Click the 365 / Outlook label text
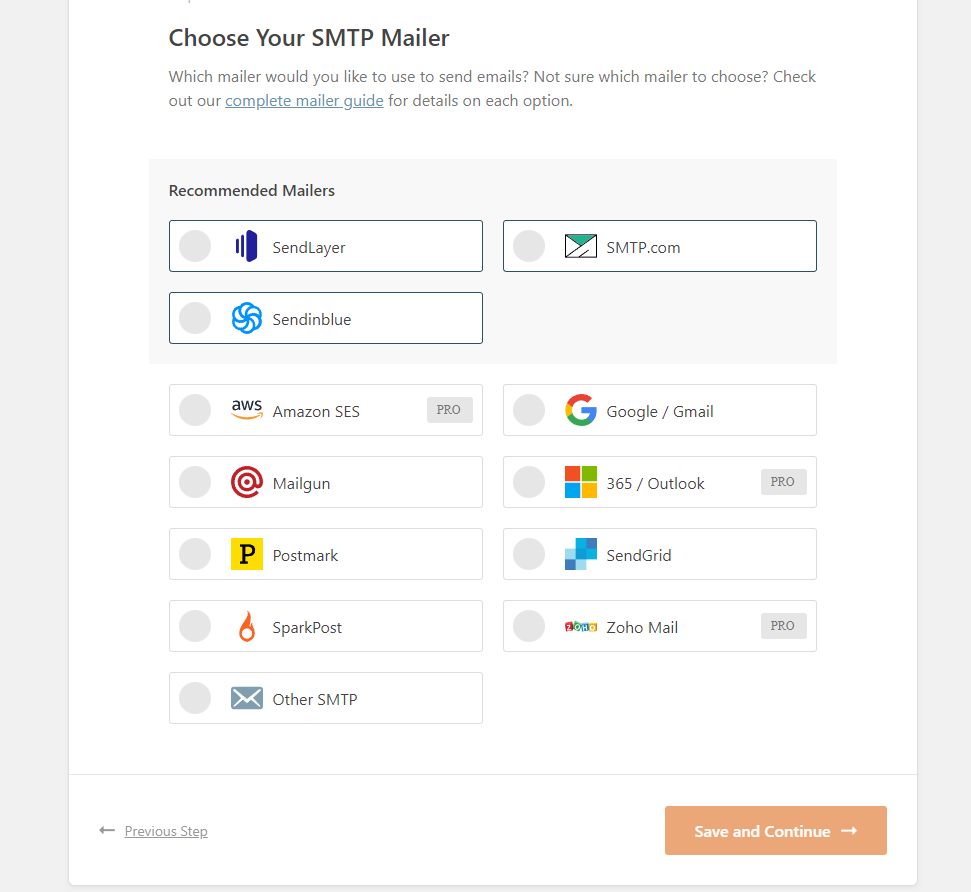The image size is (971, 892). coord(656,484)
